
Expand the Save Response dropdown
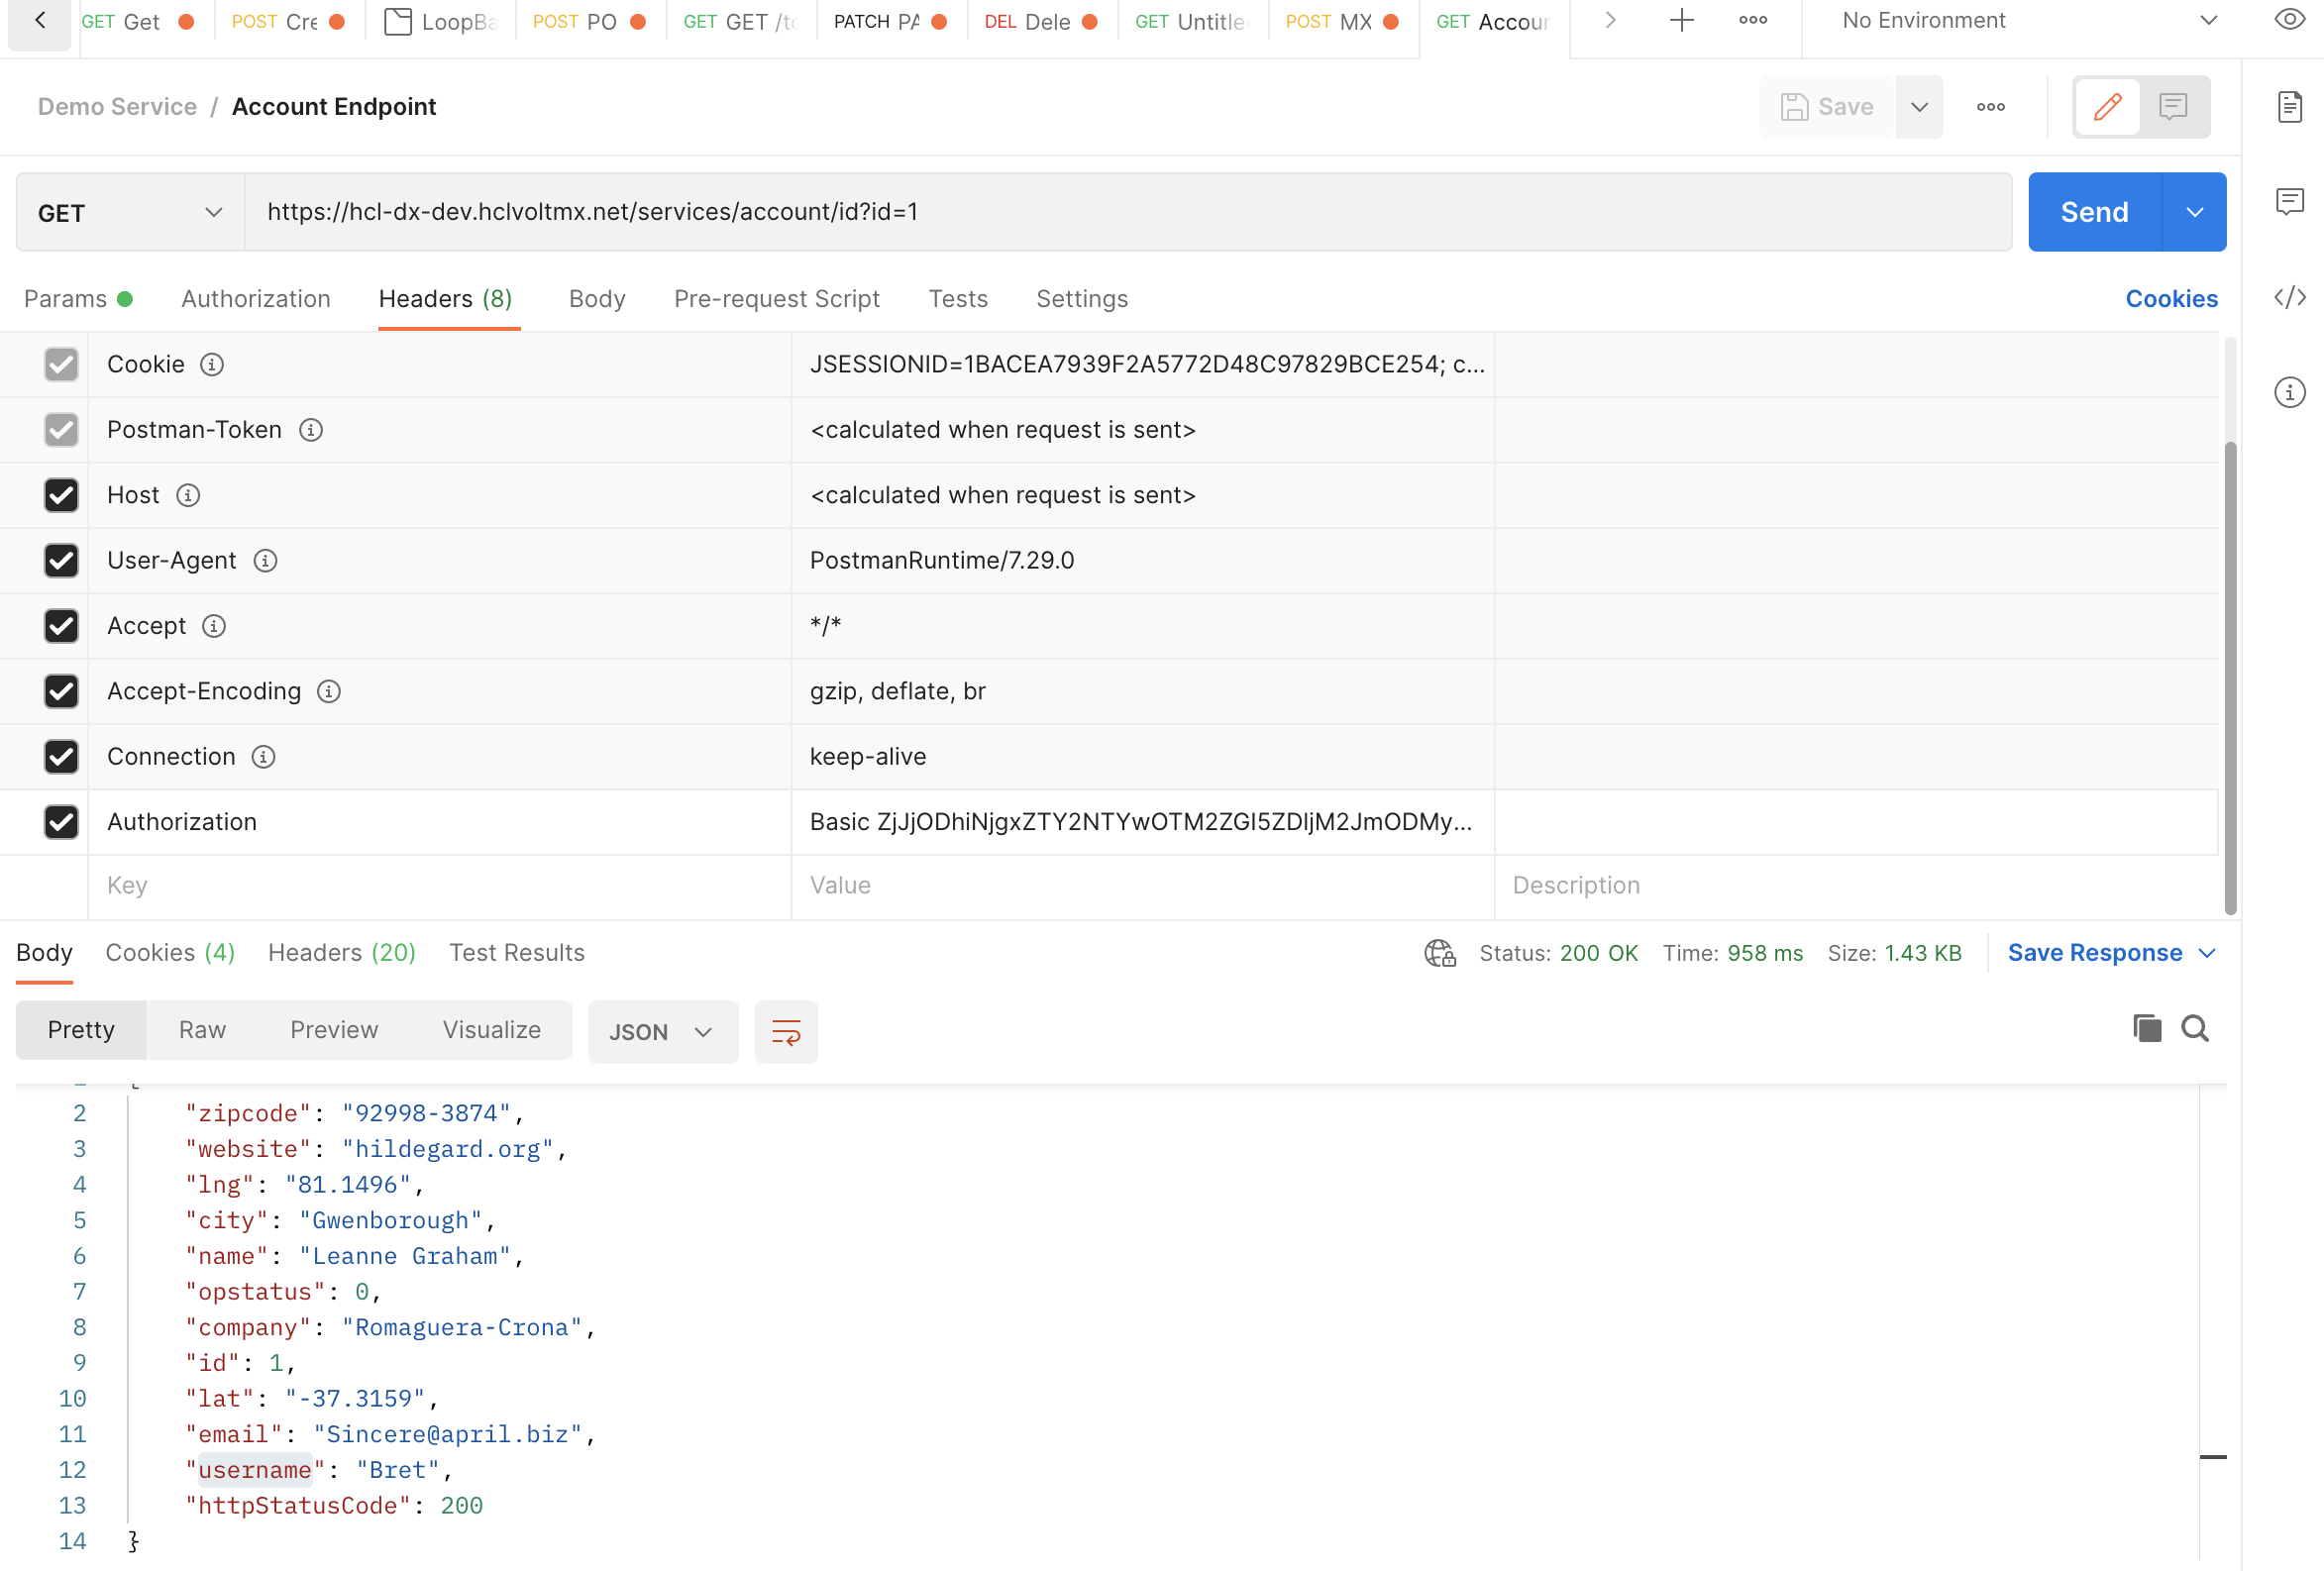[2208, 953]
